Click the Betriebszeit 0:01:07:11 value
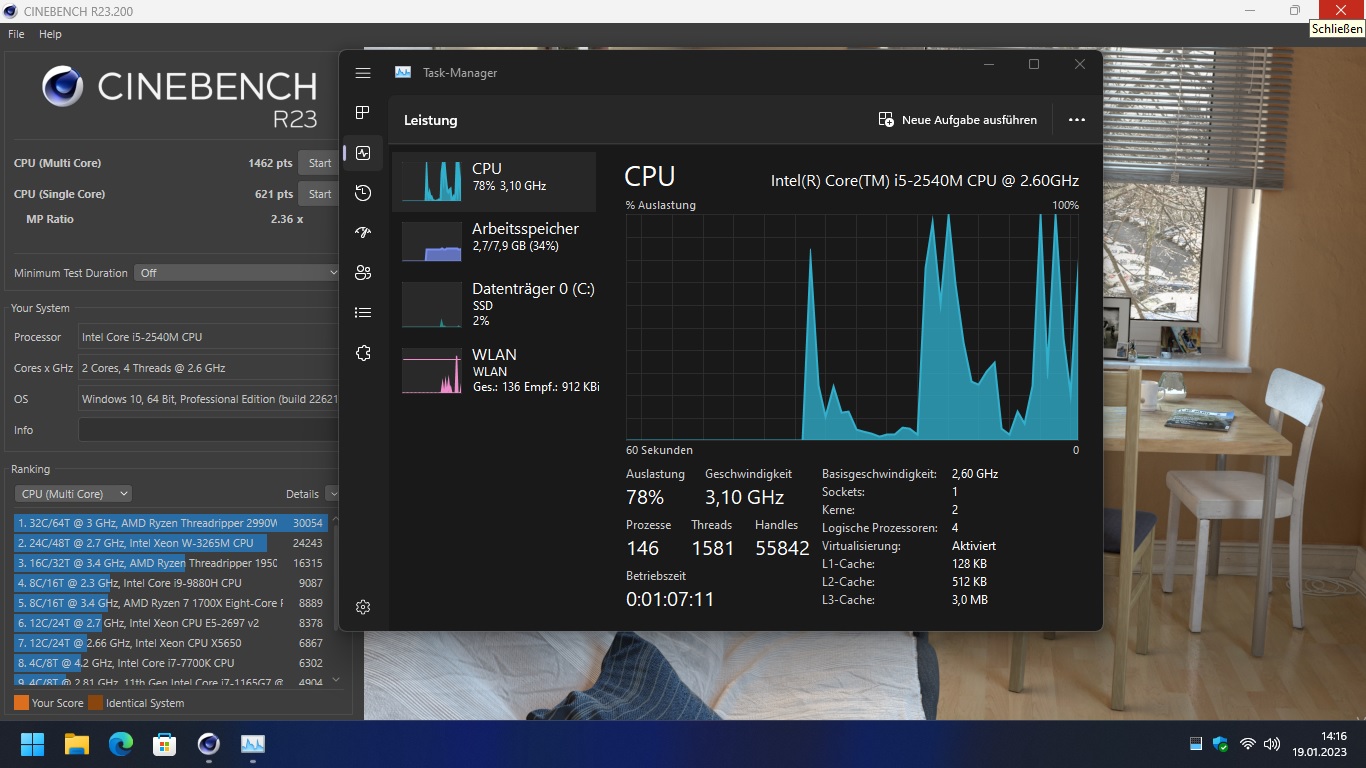The image size is (1366, 768). pos(670,600)
